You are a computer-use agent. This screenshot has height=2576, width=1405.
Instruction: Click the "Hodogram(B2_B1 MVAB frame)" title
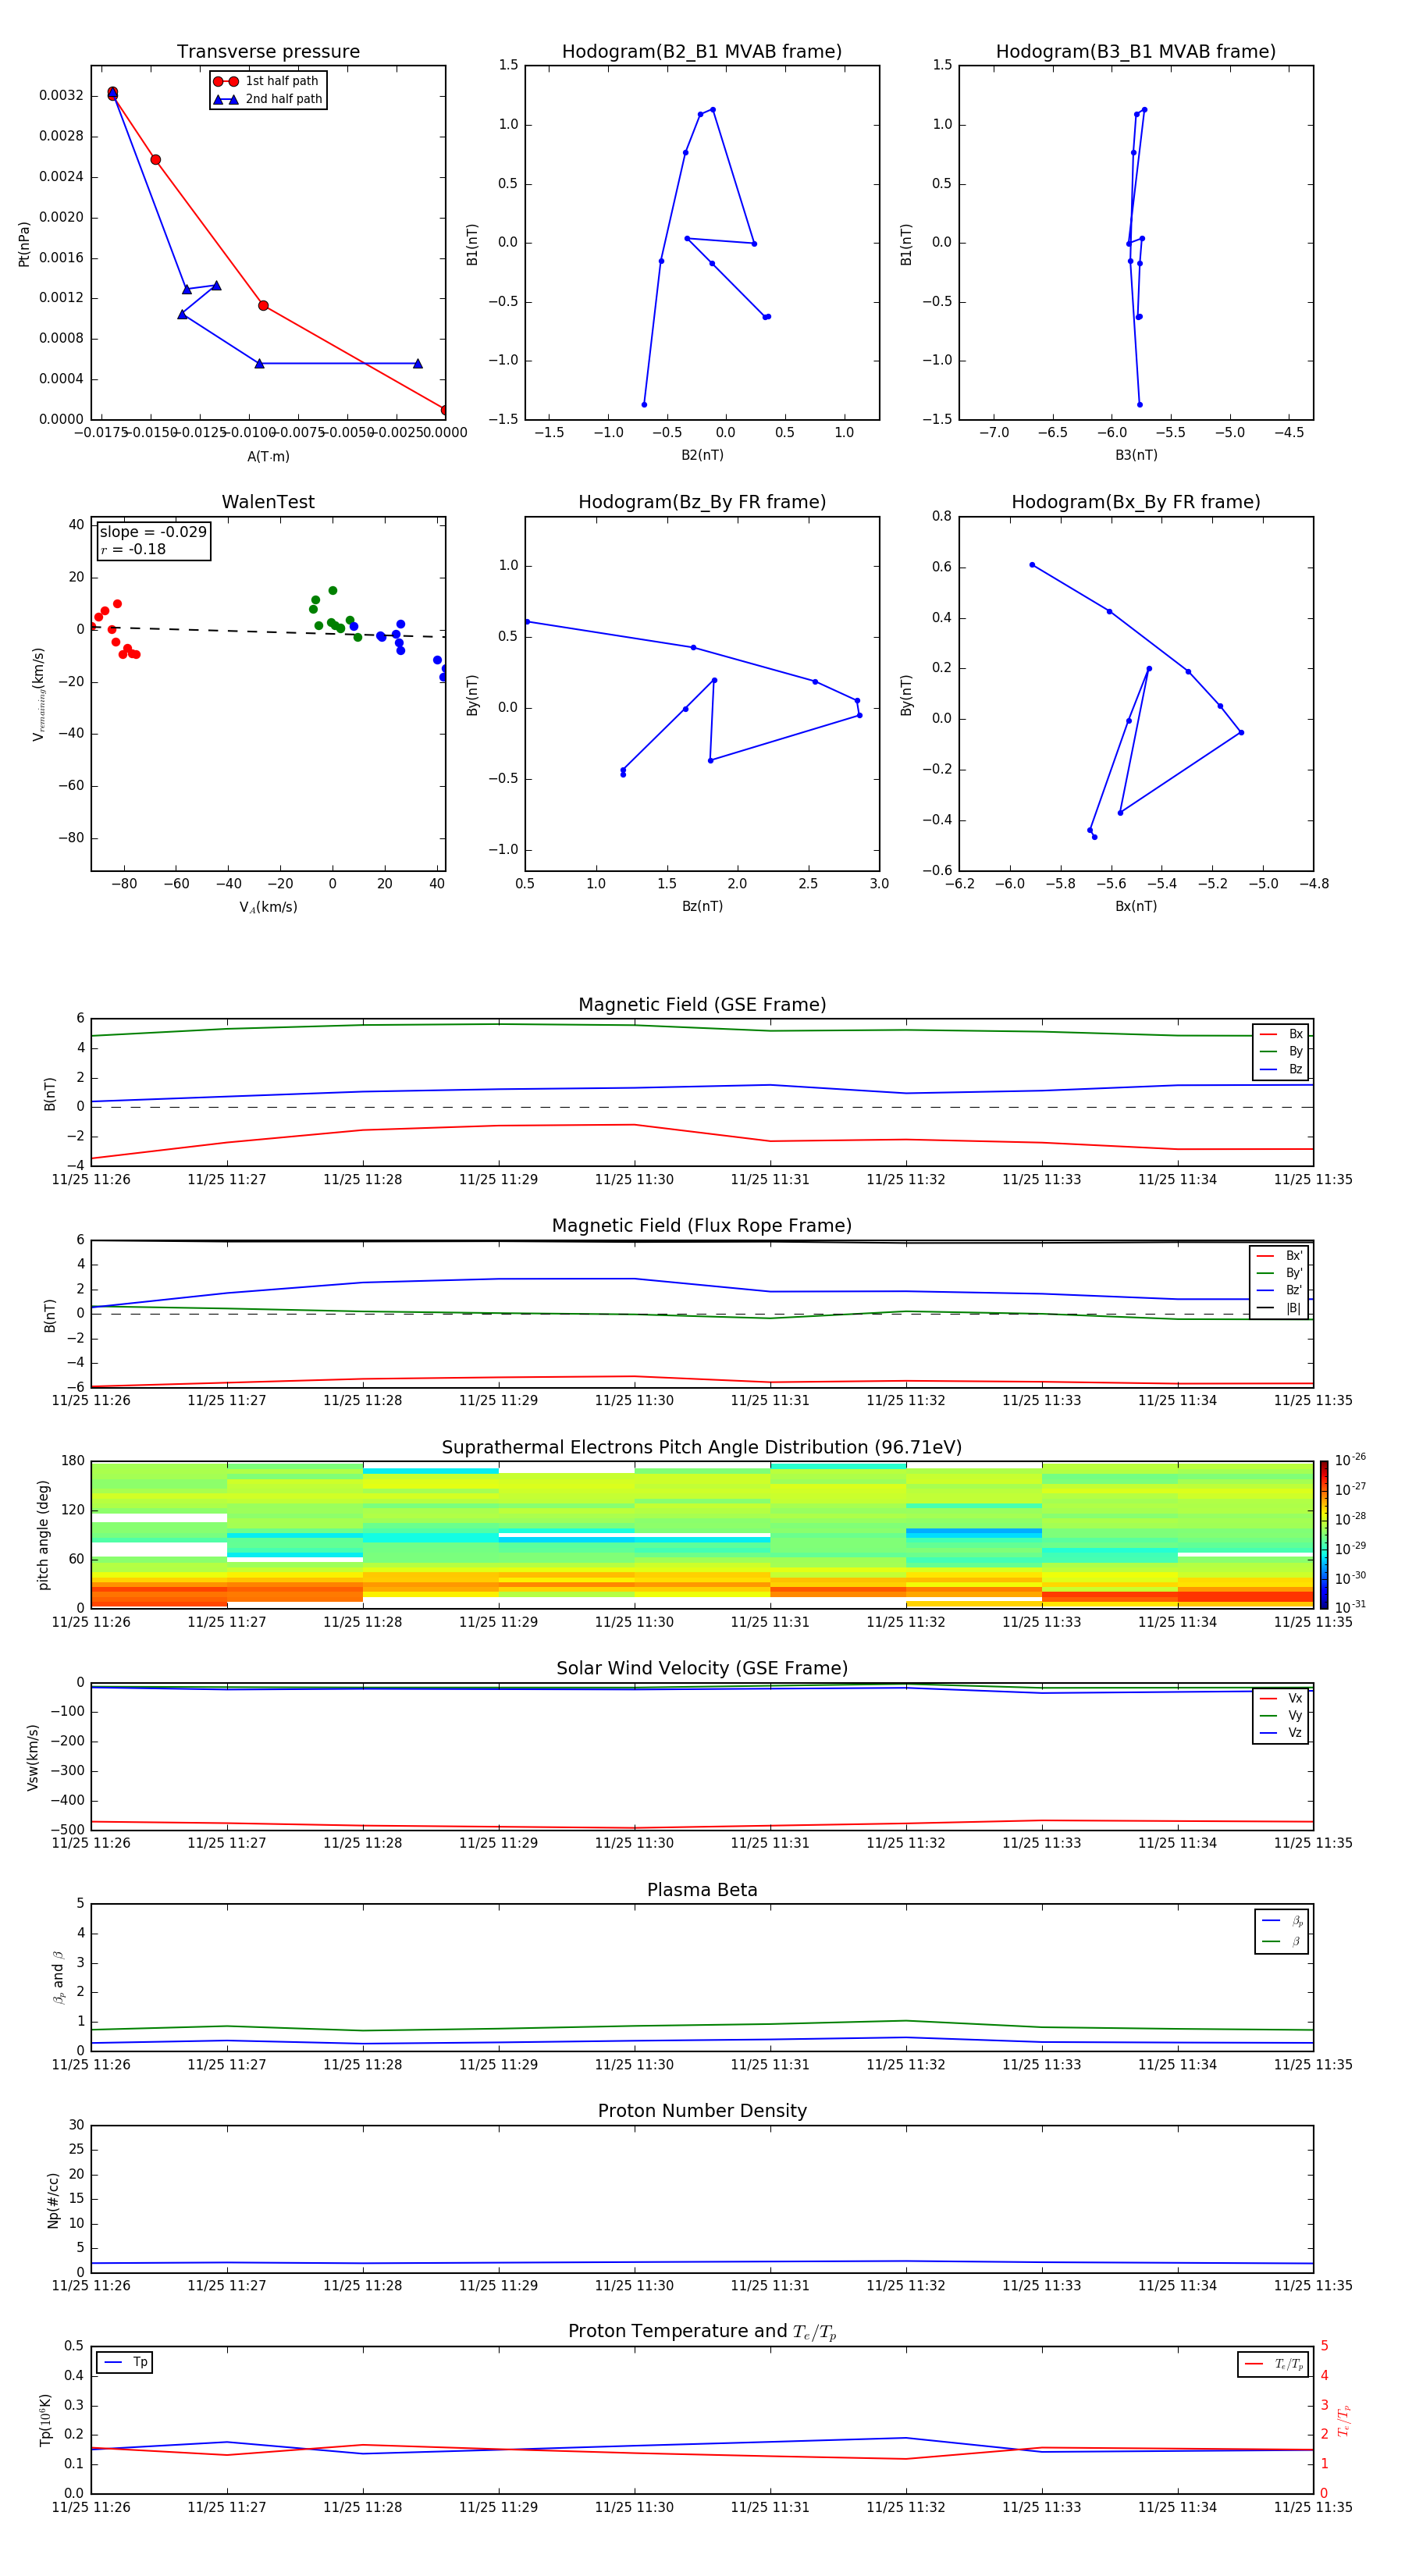coord(702,52)
